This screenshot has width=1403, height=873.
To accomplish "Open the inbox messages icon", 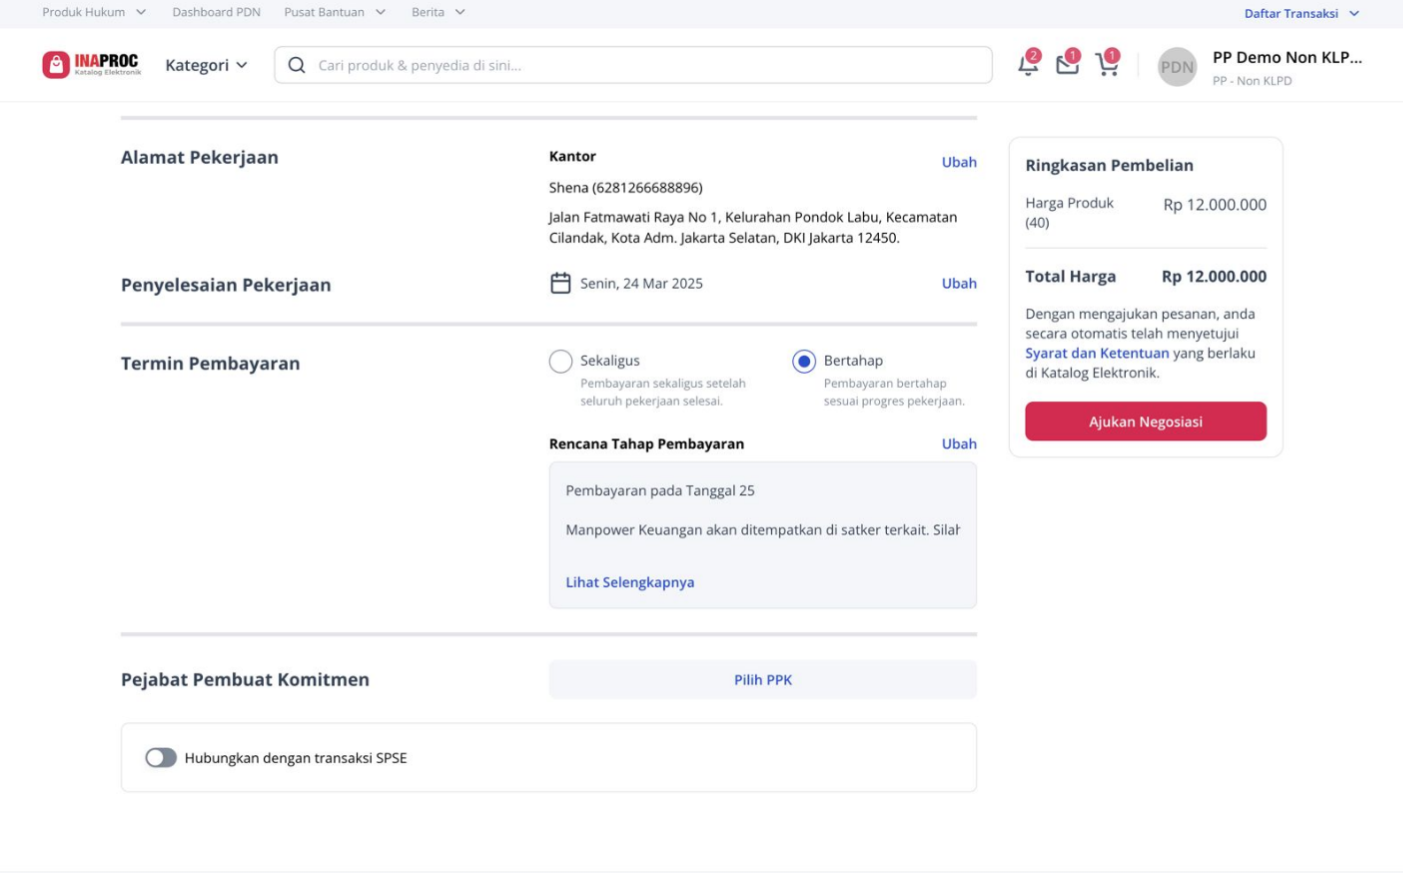I will (x=1067, y=65).
